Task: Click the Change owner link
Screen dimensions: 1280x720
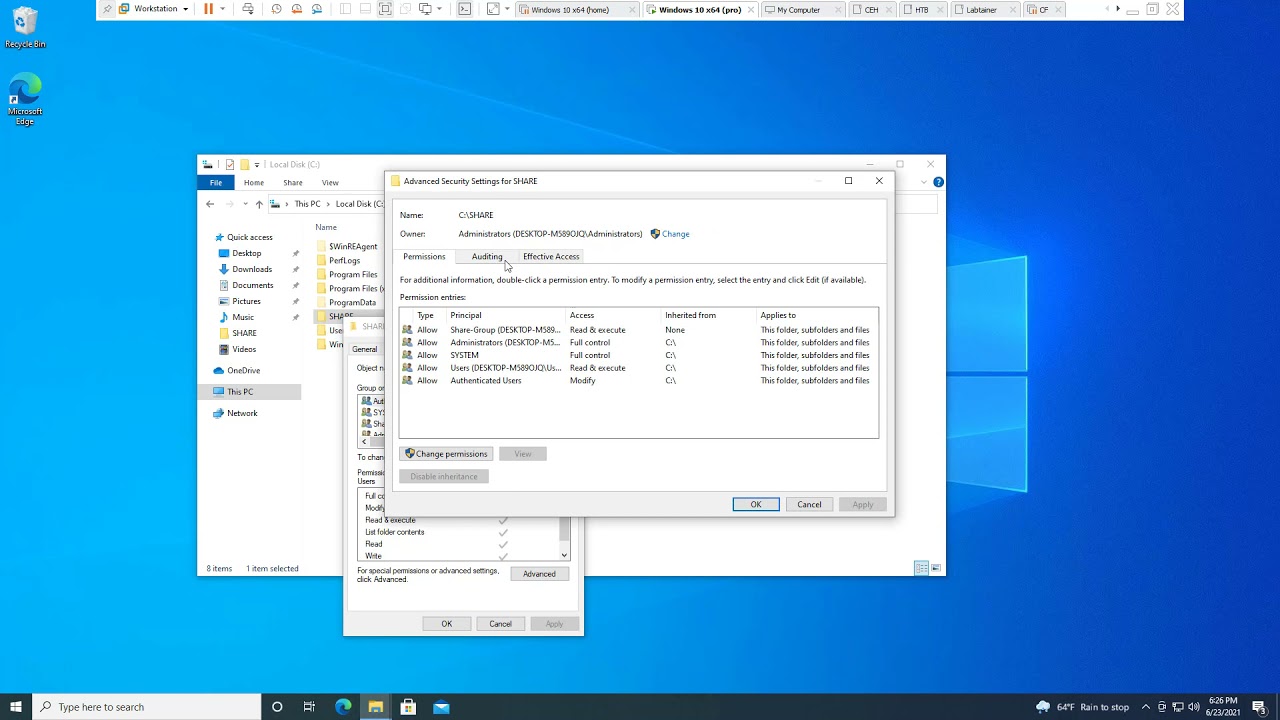Action: click(676, 234)
